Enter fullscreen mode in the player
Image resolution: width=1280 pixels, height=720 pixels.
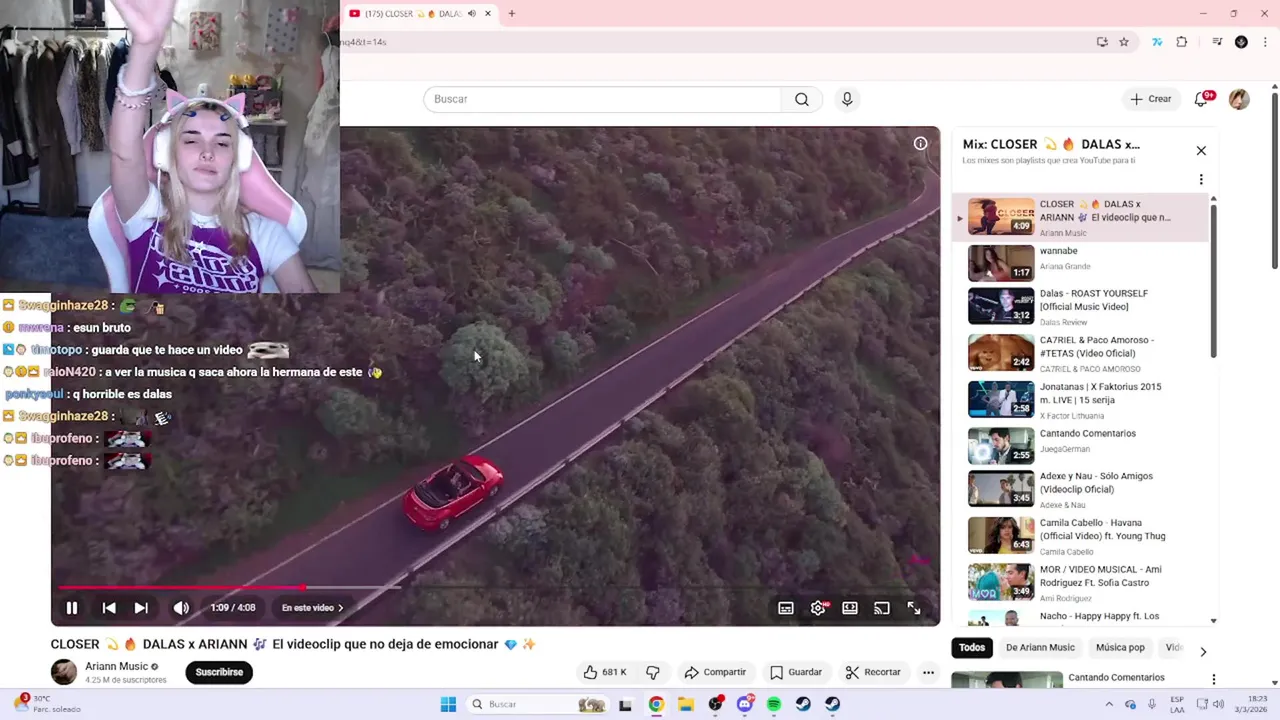coord(914,608)
